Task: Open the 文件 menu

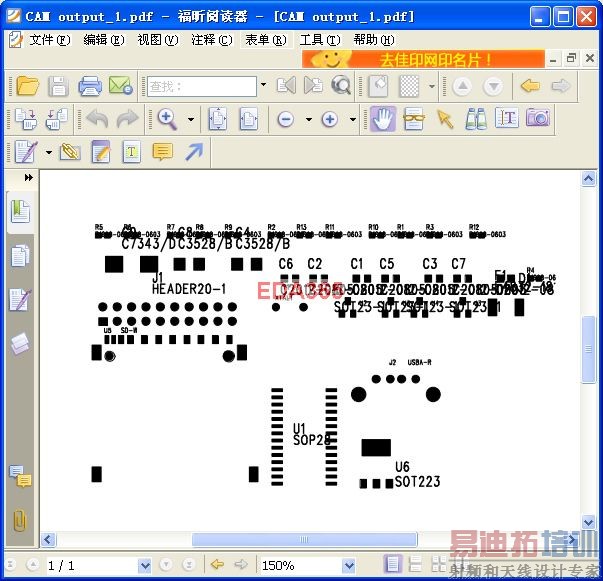Action: coord(50,40)
